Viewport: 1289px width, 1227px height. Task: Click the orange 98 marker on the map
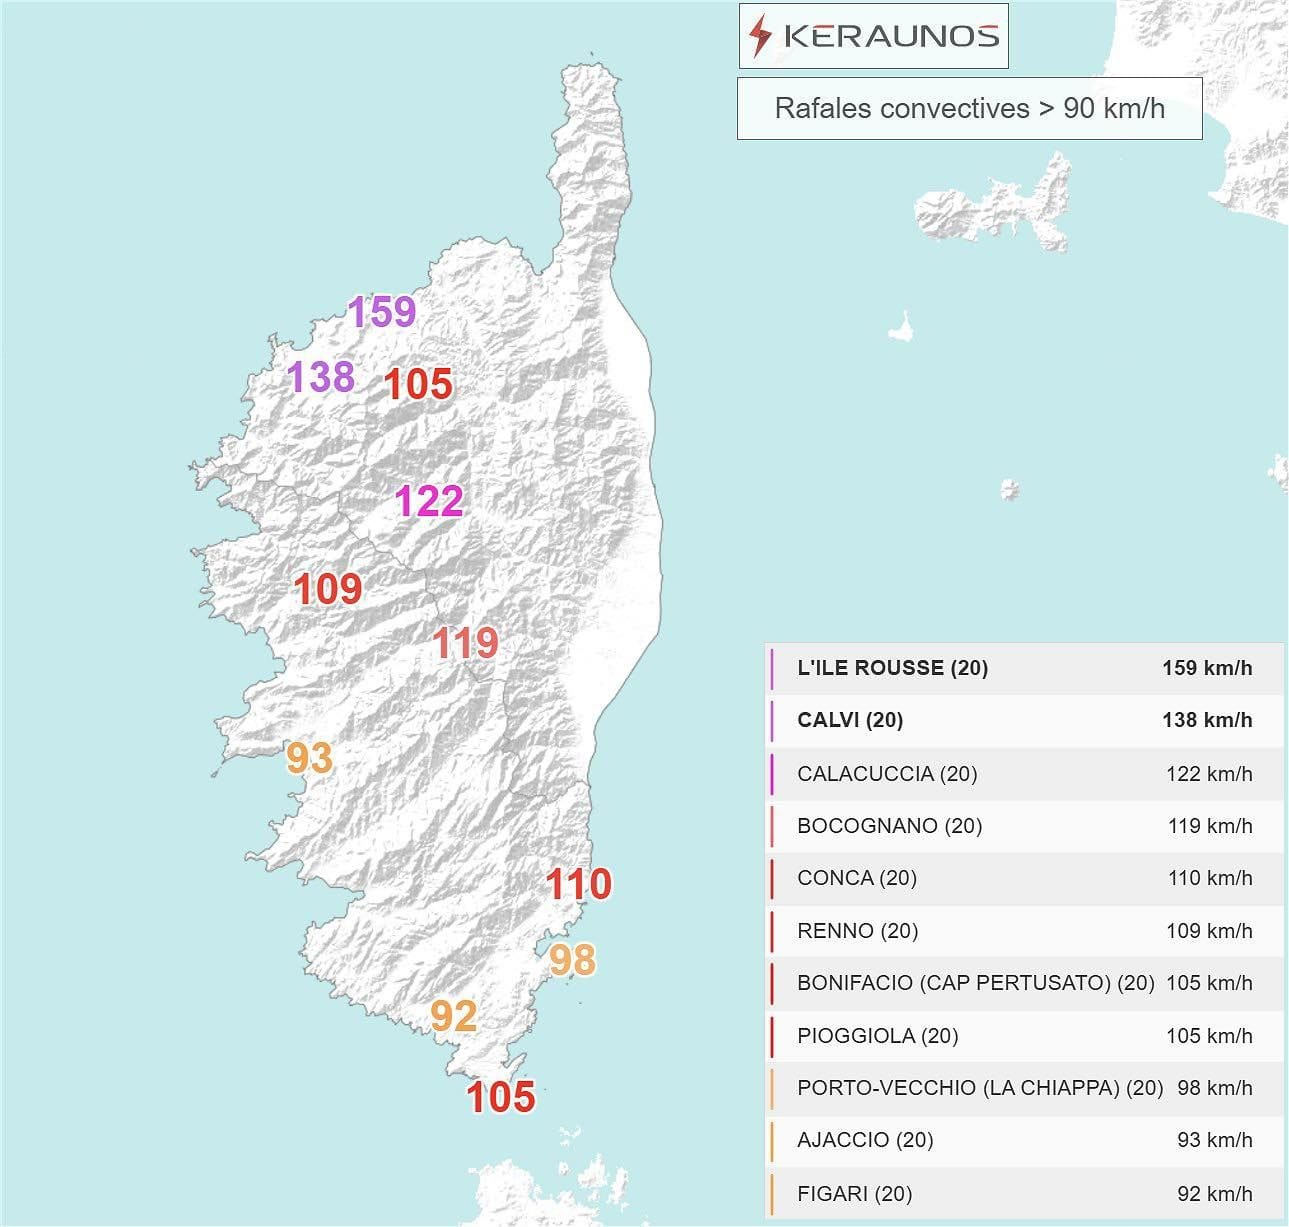573,960
